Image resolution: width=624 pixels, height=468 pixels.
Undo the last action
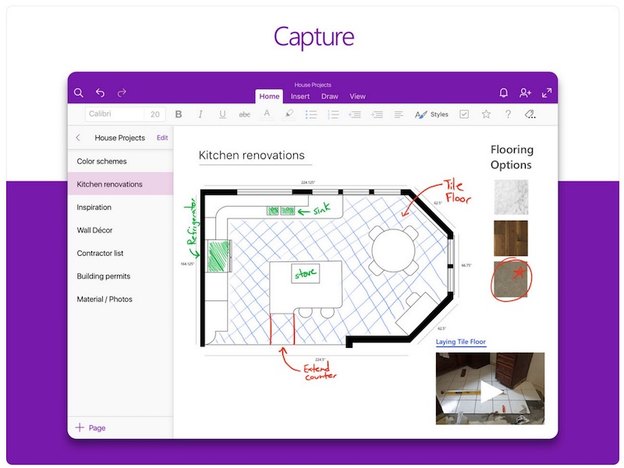(x=100, y=93)
